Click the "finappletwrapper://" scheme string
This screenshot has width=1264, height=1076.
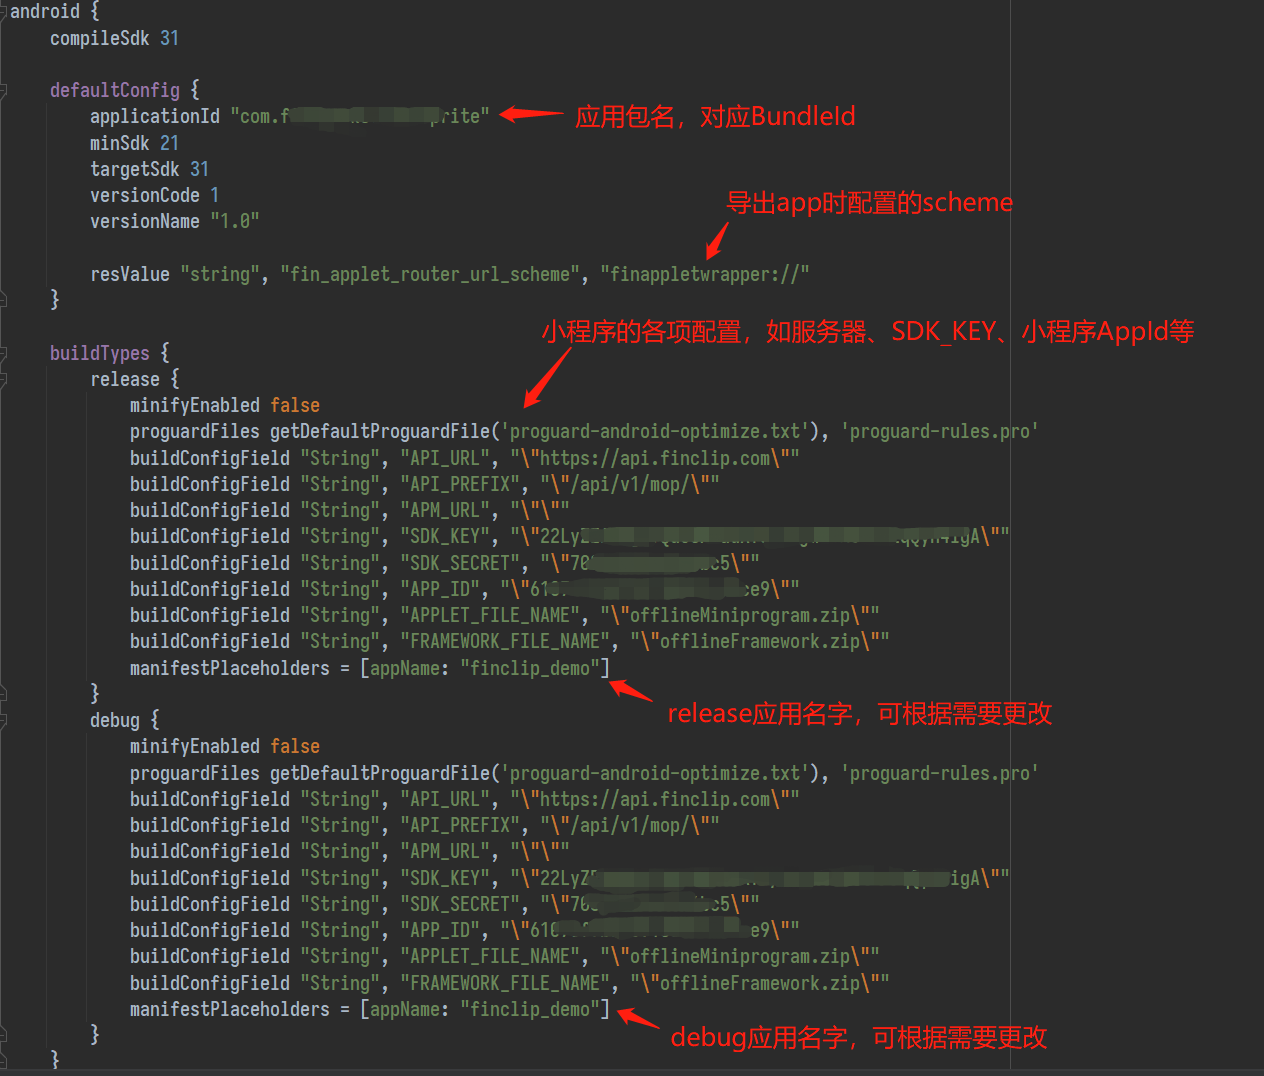(704, 274)
